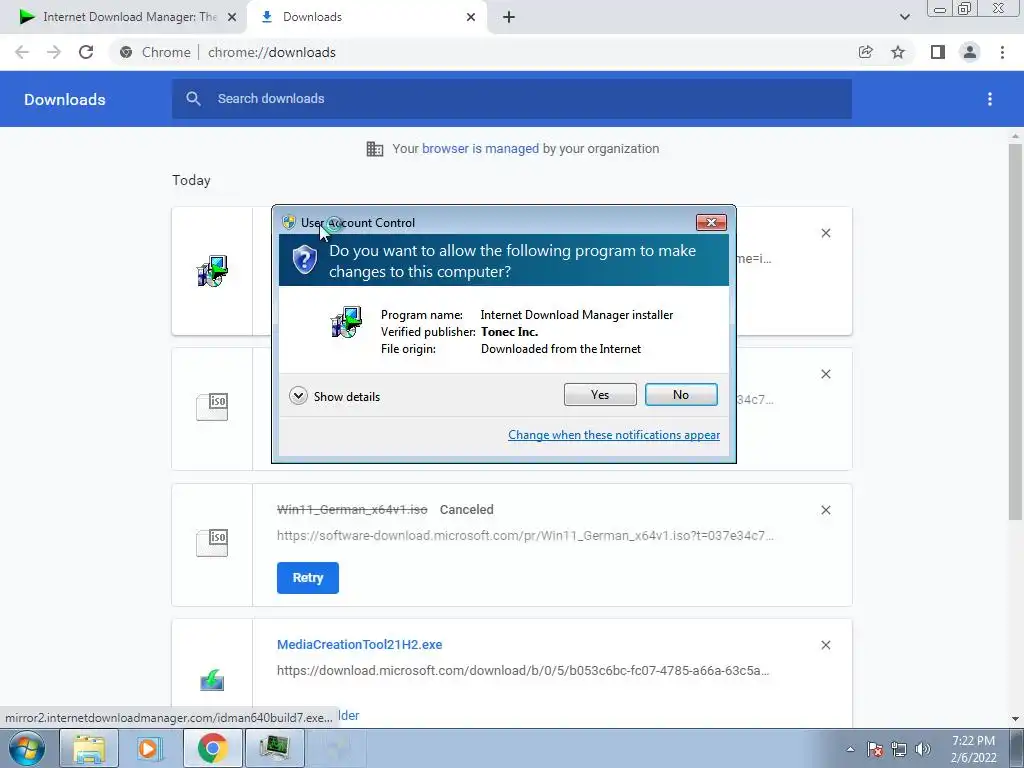Go back in browser history
The image size is (1024, 768).
22,52
